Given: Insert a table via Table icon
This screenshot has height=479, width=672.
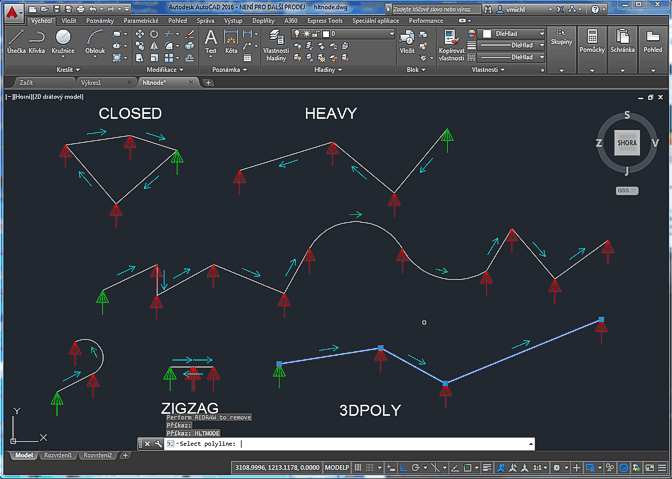Looking at the screenshot, I should [247, 58].
